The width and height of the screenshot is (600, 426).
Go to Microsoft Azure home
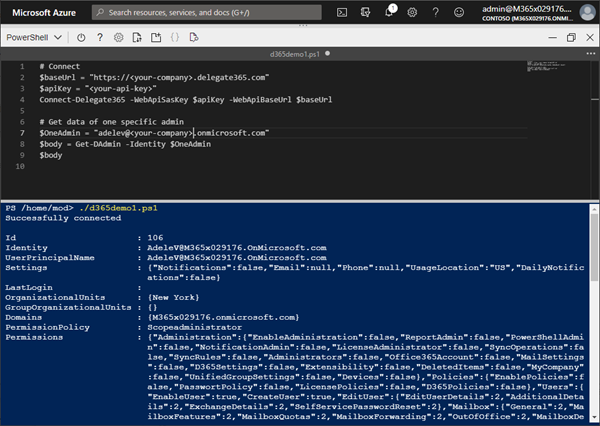click(44, 13)
